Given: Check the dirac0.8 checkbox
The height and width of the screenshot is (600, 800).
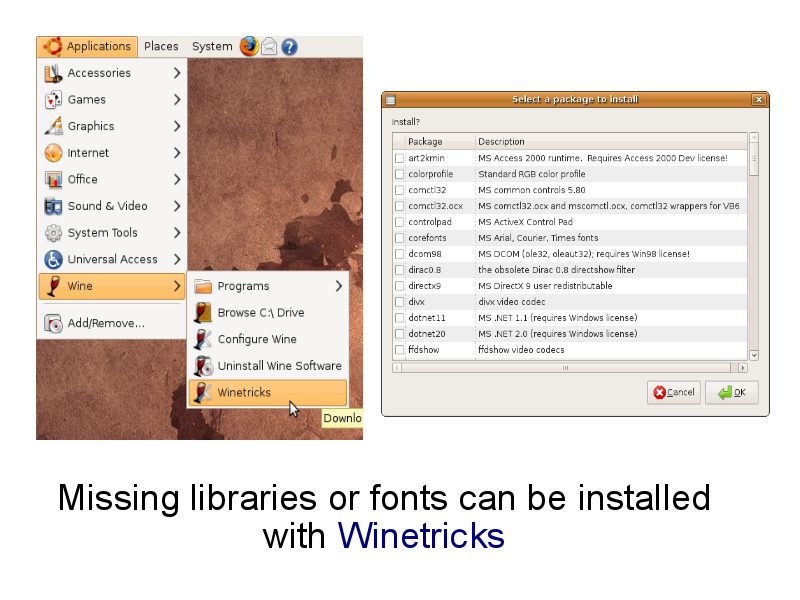Looking at the screenshot, I should 399,270.
